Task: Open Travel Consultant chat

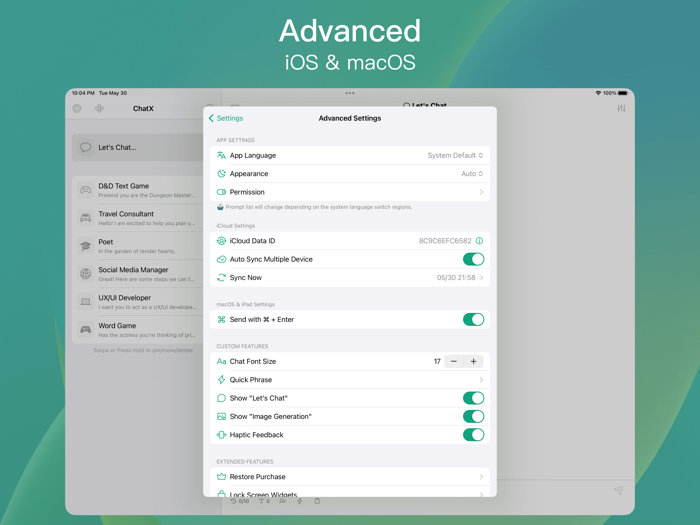Action: coord(138,218)
